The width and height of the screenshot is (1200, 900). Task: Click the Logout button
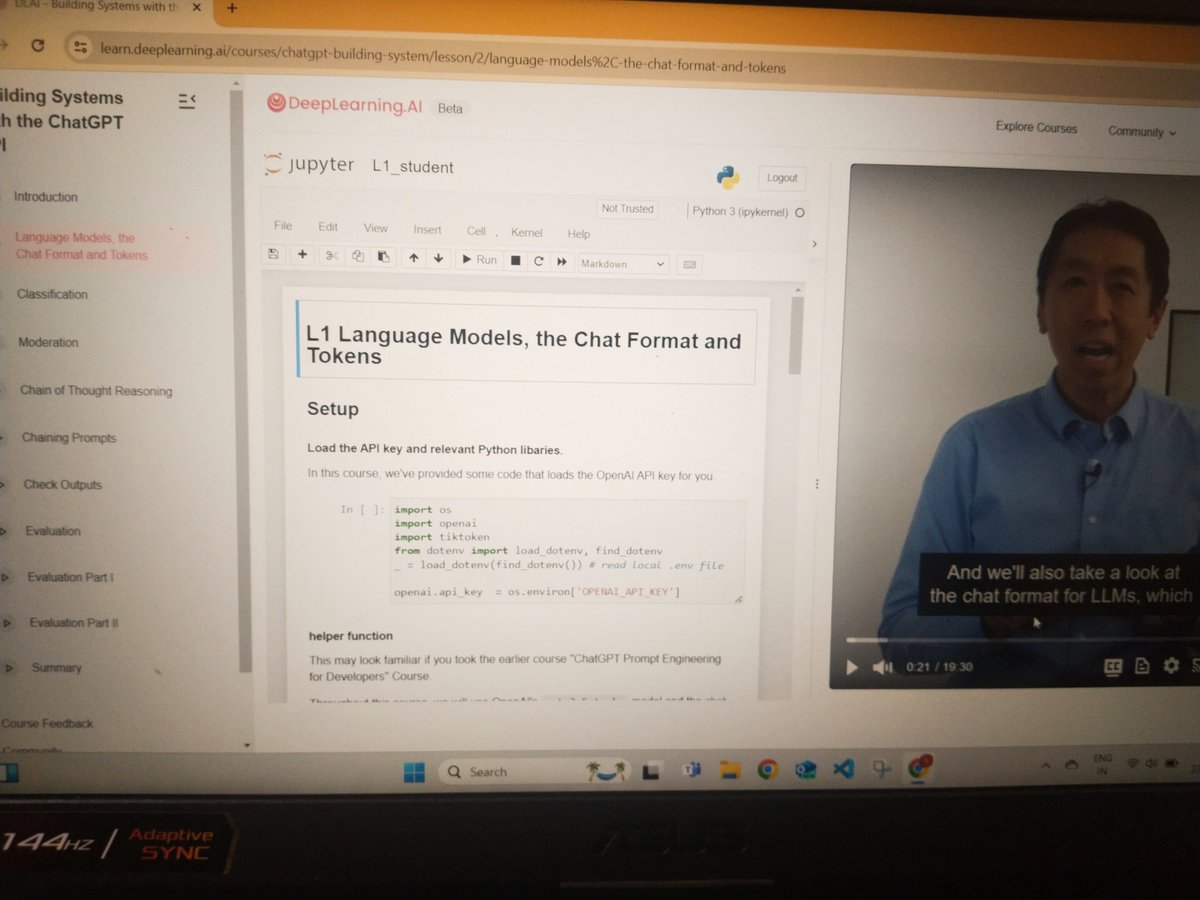(782, 178)
